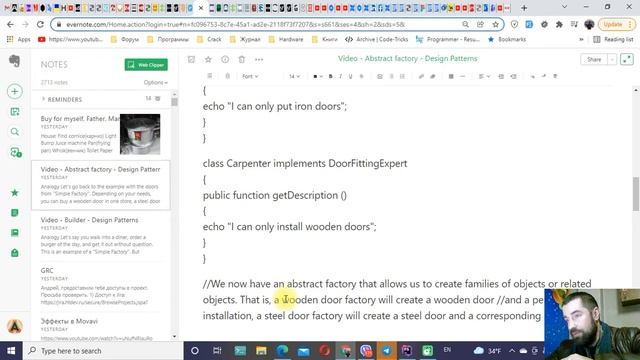
Task: Open the Hardware bookmarks folder
Action: (286, 40)
